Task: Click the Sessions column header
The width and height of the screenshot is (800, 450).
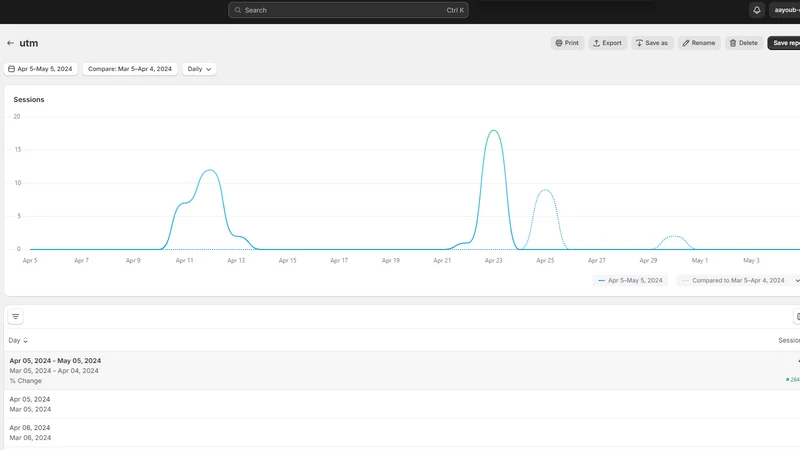Action: pyautogui.click(x=789, y=340)
